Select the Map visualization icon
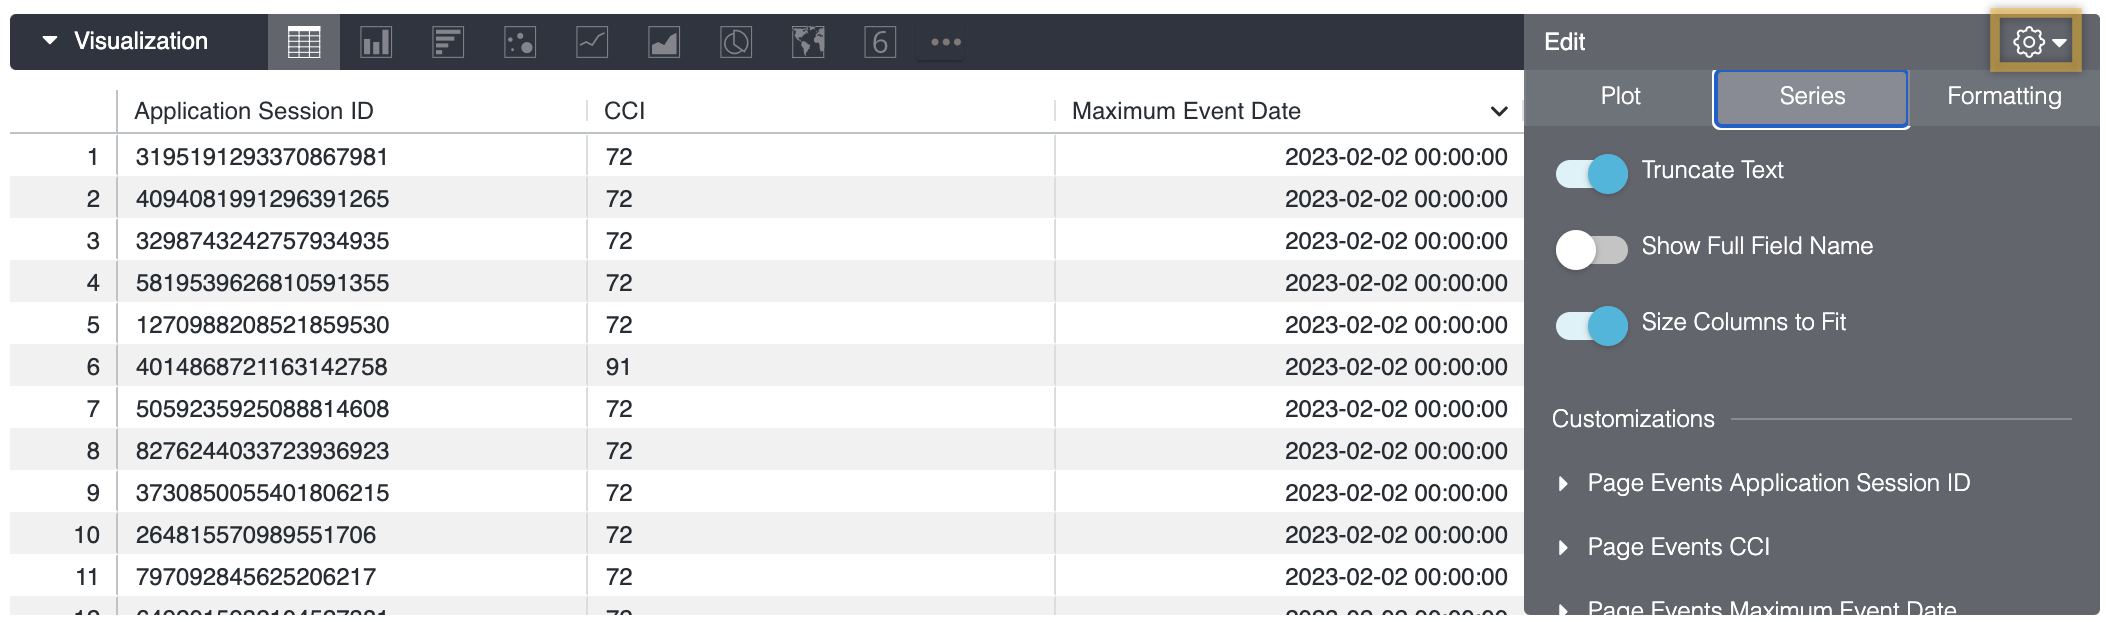 point(808,42)
